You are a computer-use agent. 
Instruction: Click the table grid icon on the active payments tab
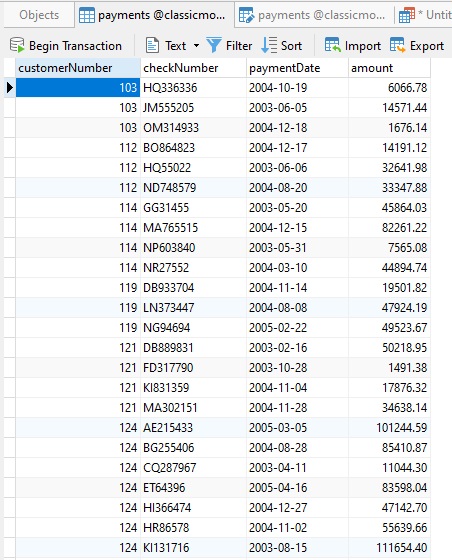point(87,15)
